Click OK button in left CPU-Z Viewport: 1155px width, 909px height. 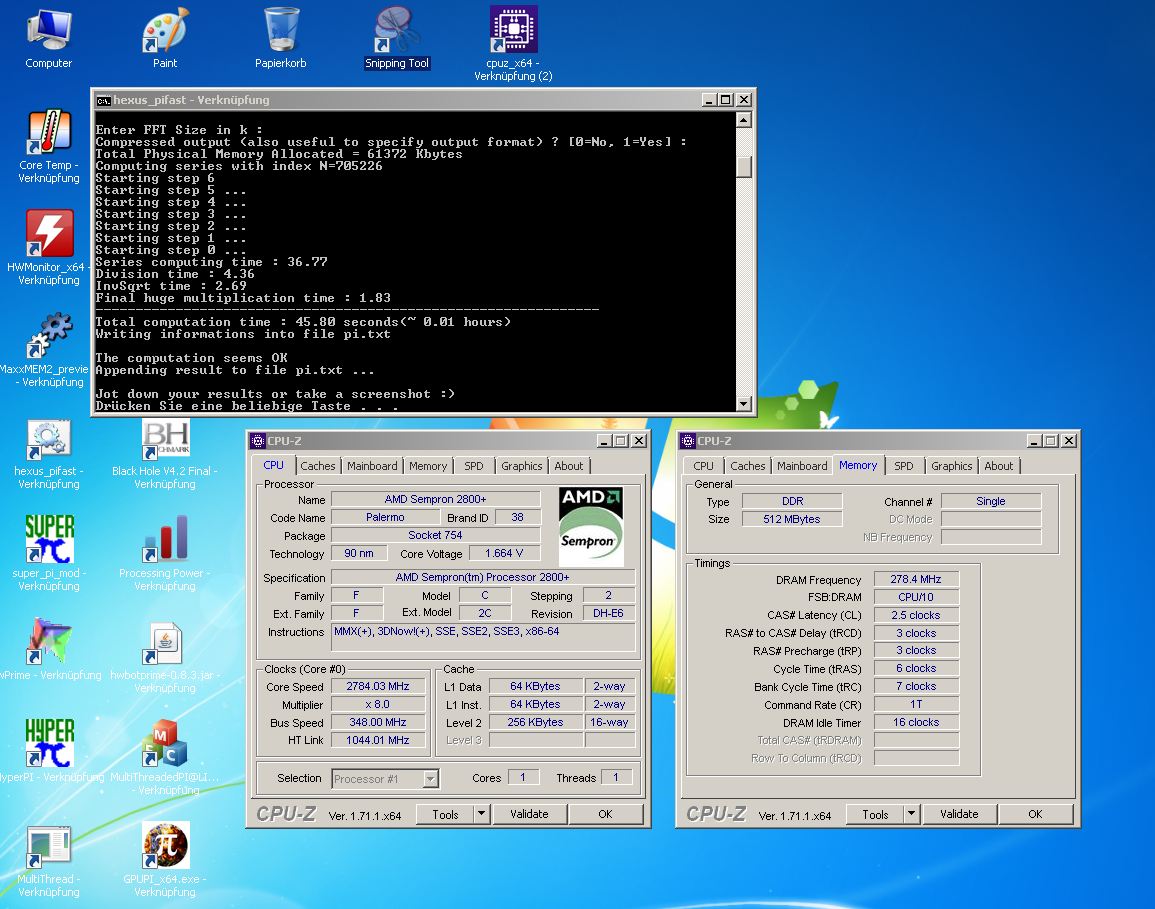(605, 814)
